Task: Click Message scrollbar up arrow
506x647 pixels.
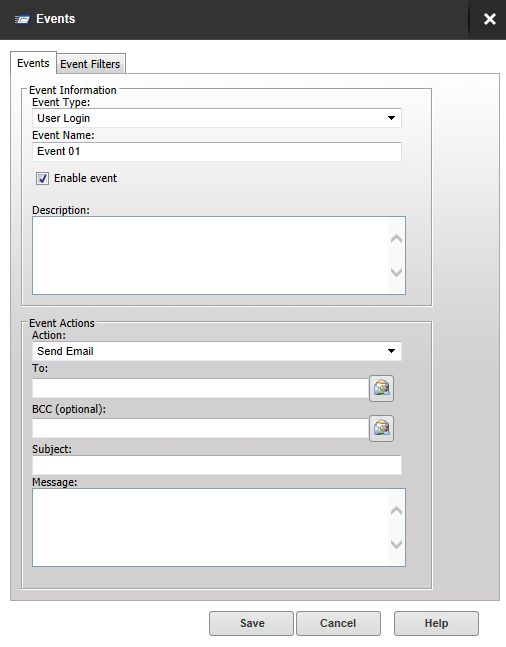Action: [396, 511]
